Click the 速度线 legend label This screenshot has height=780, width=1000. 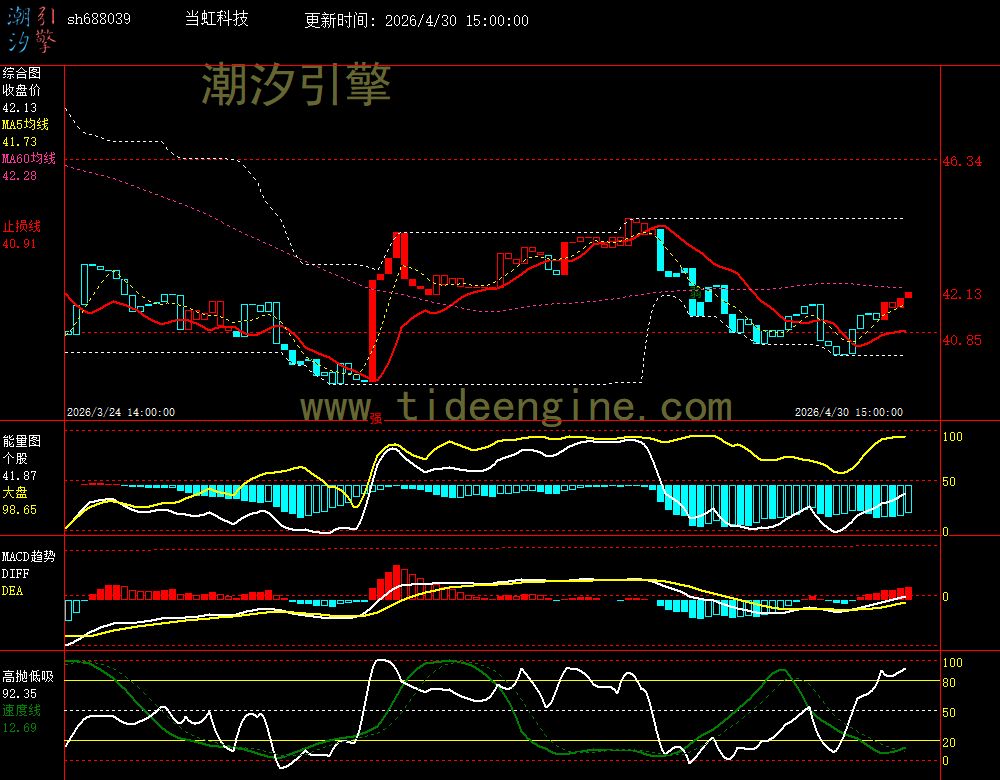click(22, 710)
